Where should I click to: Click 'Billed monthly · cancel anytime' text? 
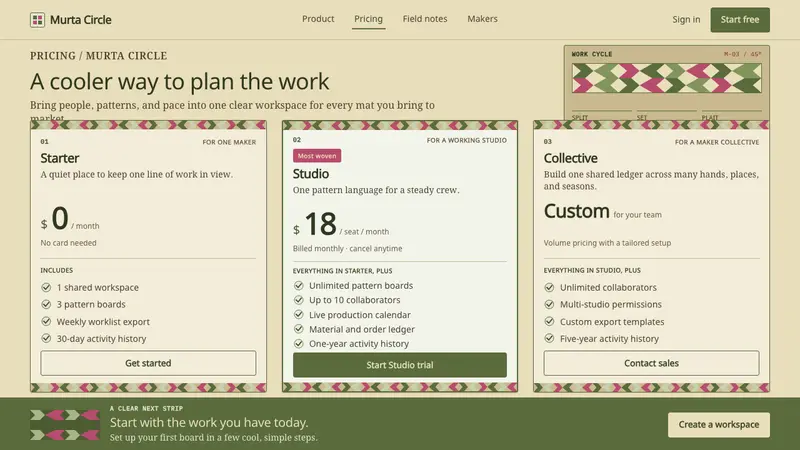point(347,248)
